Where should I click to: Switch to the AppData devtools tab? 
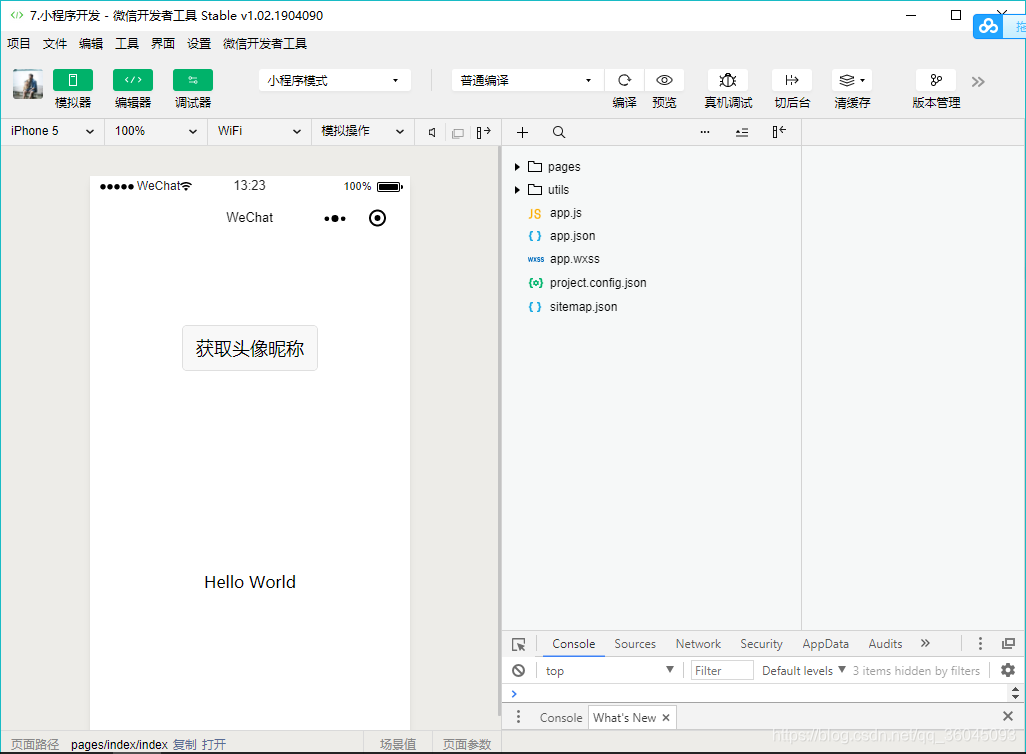tap(825, 644)
